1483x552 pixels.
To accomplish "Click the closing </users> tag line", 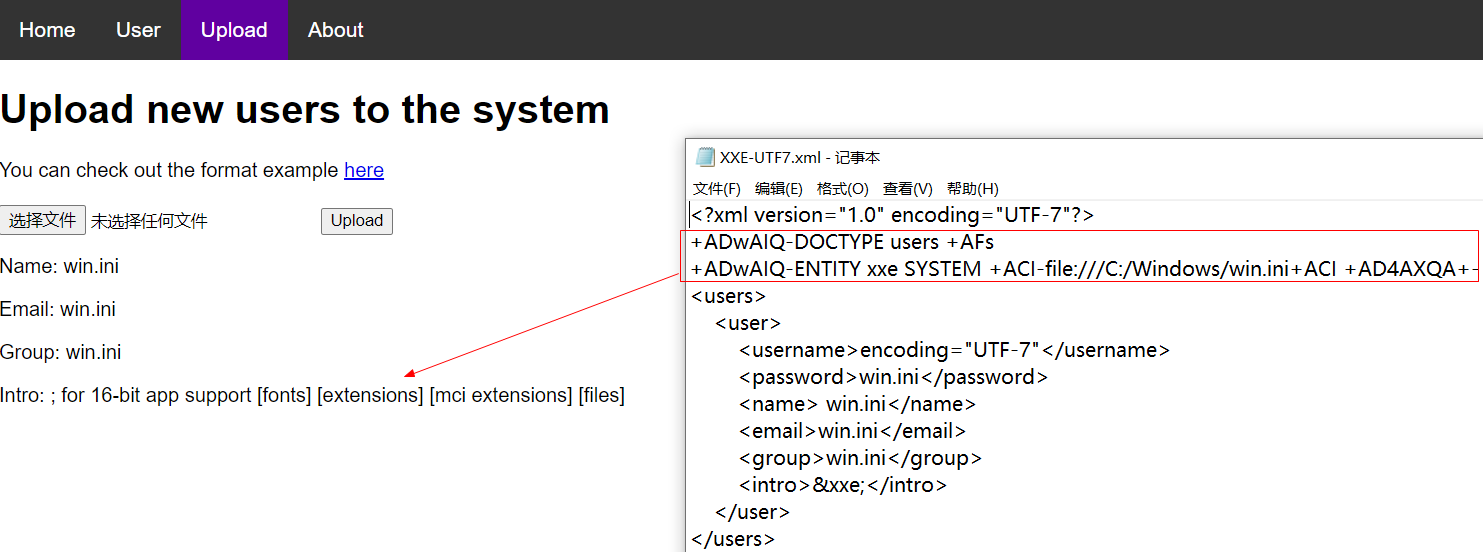I will click(x=733, y=539).
